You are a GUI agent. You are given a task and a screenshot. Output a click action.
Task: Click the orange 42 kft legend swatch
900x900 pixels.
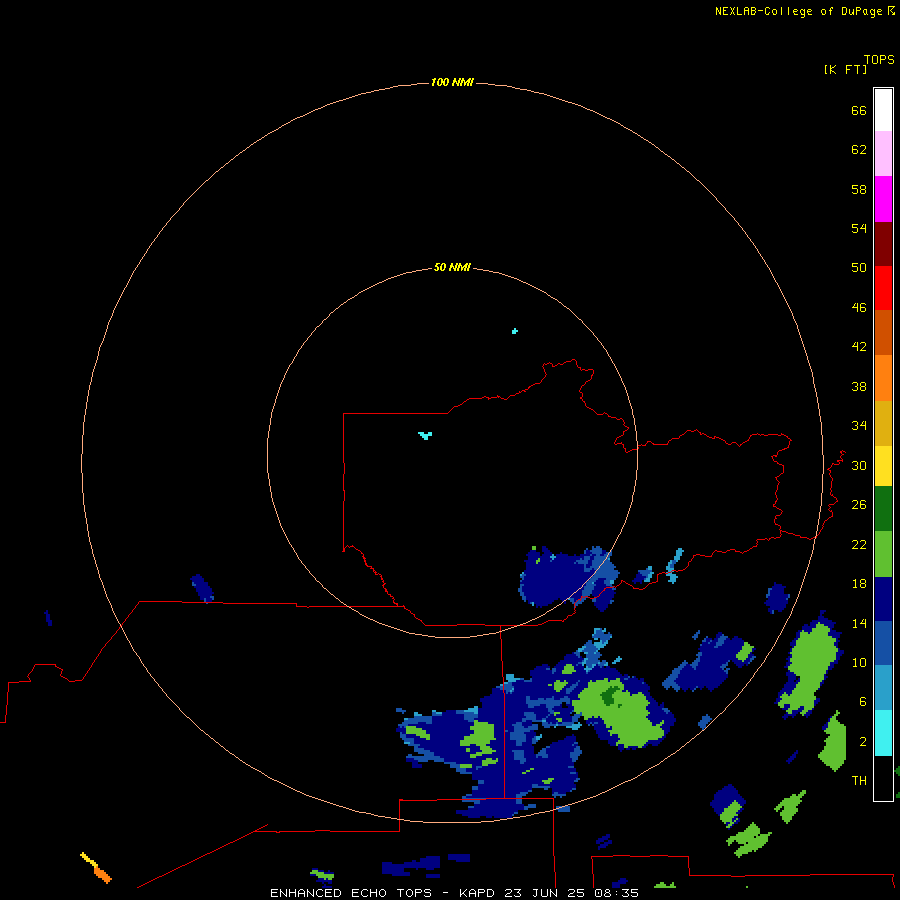click(883, 378)
